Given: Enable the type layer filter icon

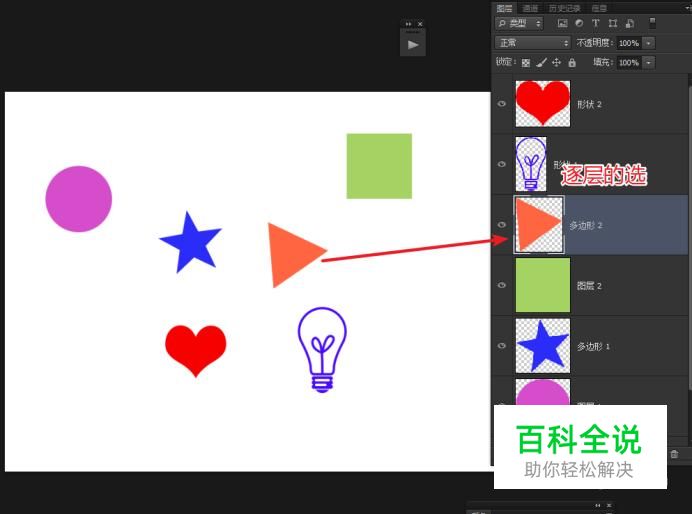Looking at the screenshot, I should (x=596, y=23).
